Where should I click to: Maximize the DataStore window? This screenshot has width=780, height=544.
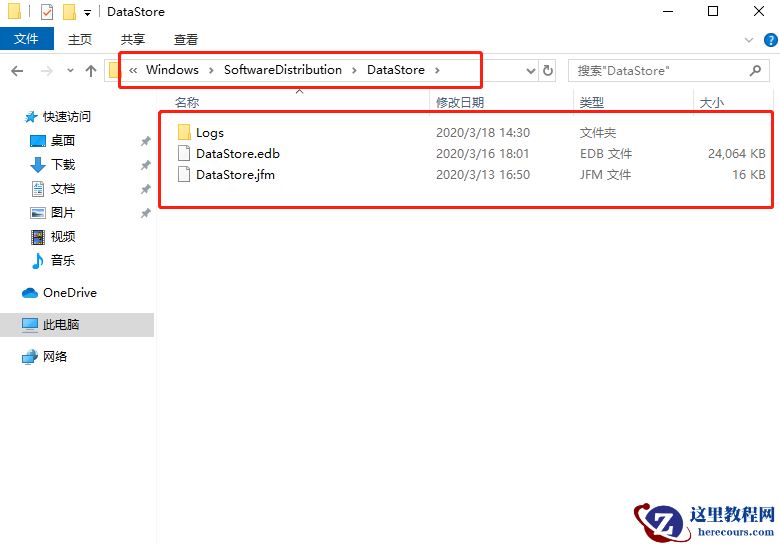coord(713,11)
